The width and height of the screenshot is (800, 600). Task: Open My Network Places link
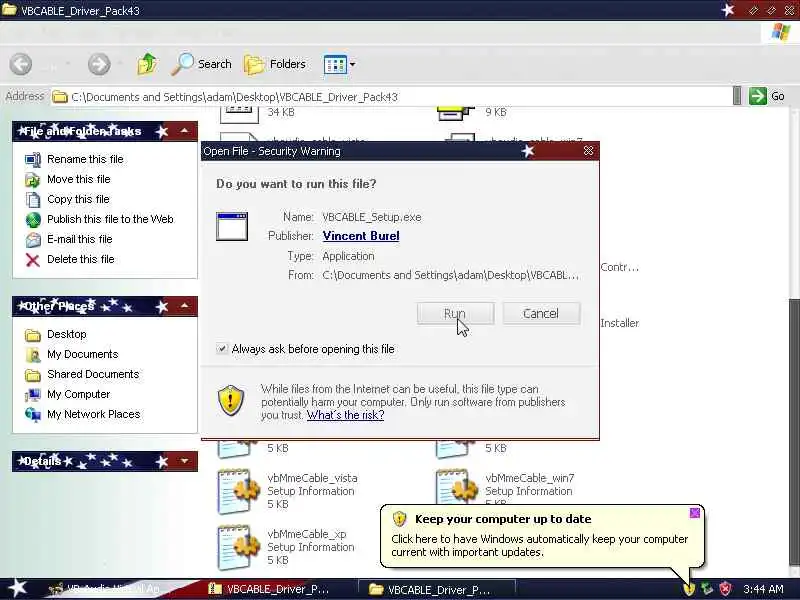(x=93, y=414)
